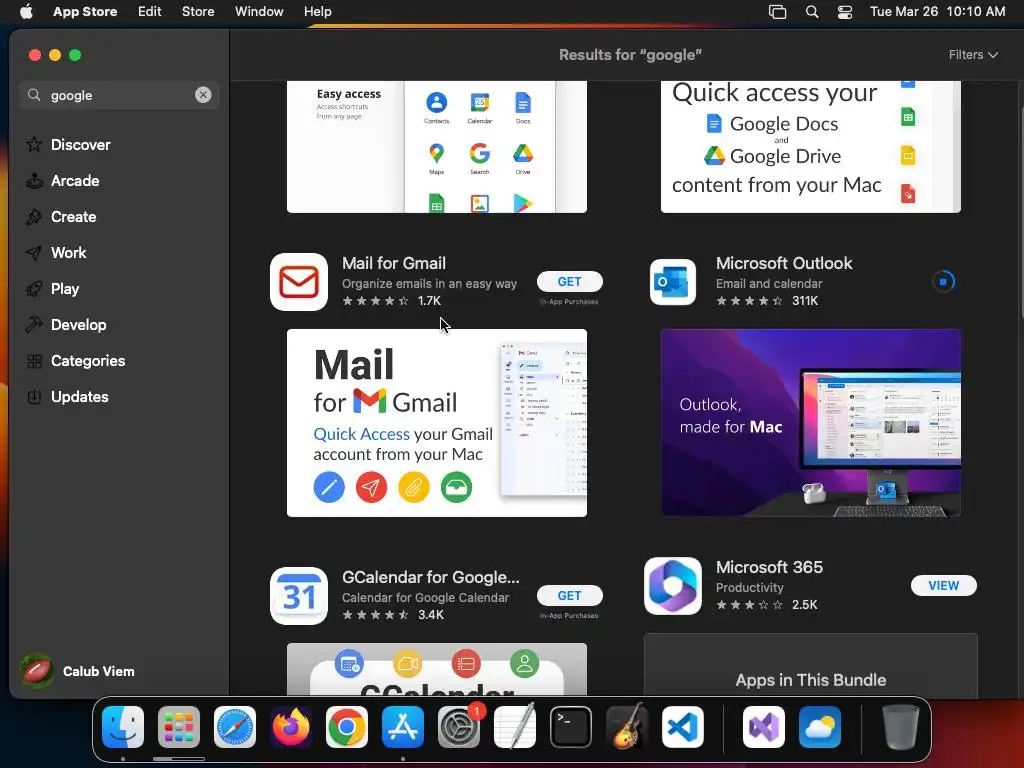Screen dimensions: 1024x768
Task: Clear the google search field
Action: coord(203,95)
